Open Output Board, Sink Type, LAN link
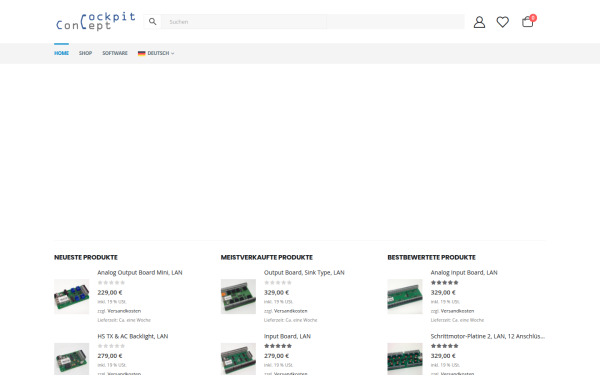Image resolution: width=600 pixels, height=375 pixels. (304, 272)
